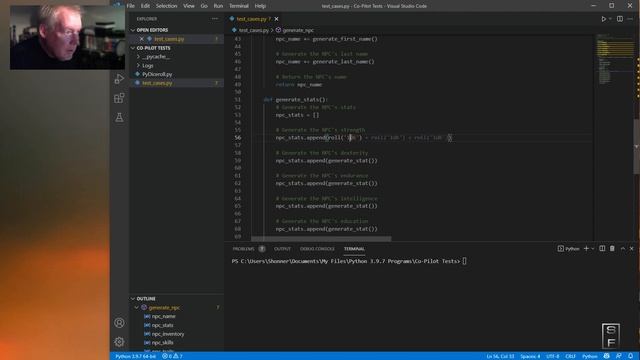The height and width of the screenshot is (360, 640).
Task: Open the Testing flask view
Action: pyautogui.click(x=119, y=118)
